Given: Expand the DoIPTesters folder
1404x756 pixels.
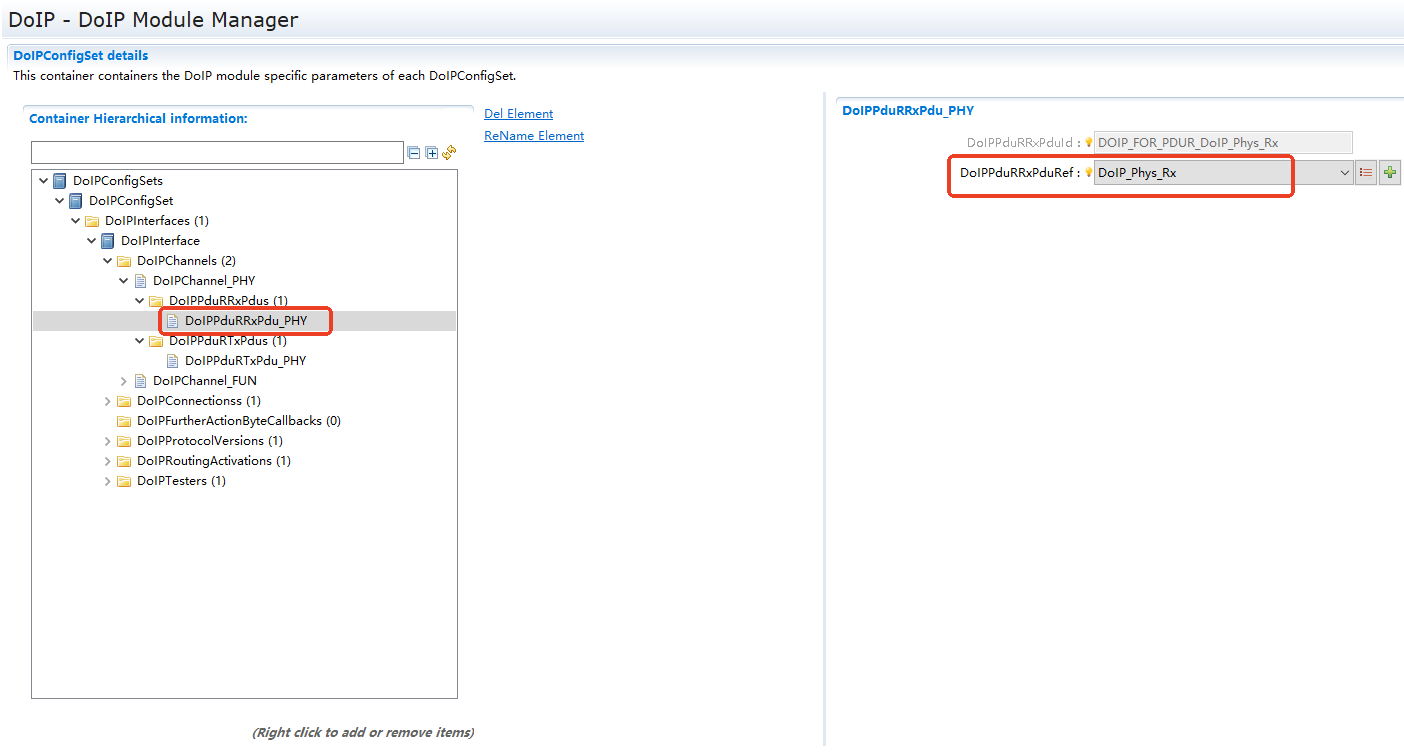Looking at the screenshot, I should (108, 481).
